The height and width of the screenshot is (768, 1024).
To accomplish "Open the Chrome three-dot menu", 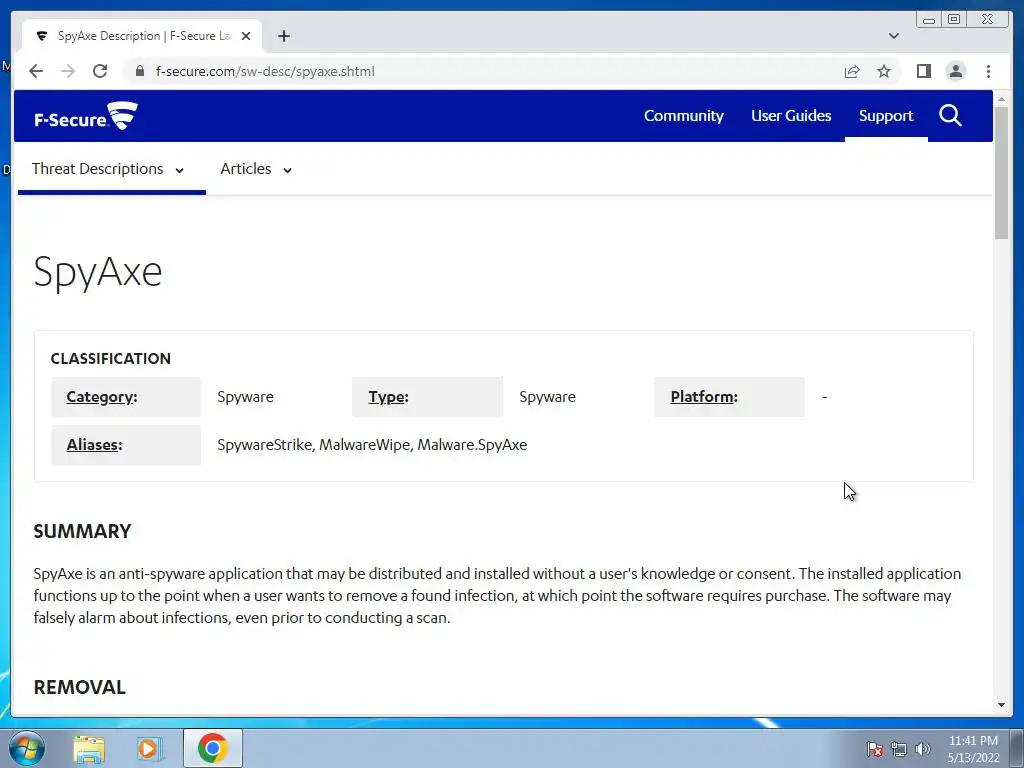I will [x=988, y=71].
